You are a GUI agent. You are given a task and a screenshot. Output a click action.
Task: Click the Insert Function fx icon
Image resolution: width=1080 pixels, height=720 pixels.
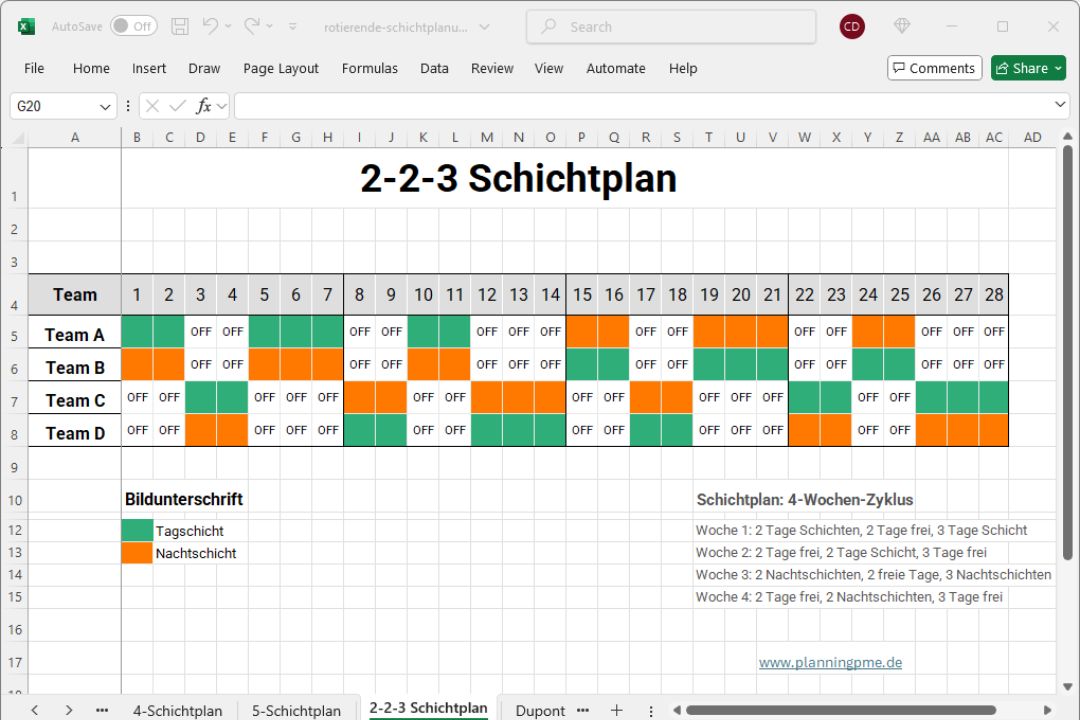[204, 106]
